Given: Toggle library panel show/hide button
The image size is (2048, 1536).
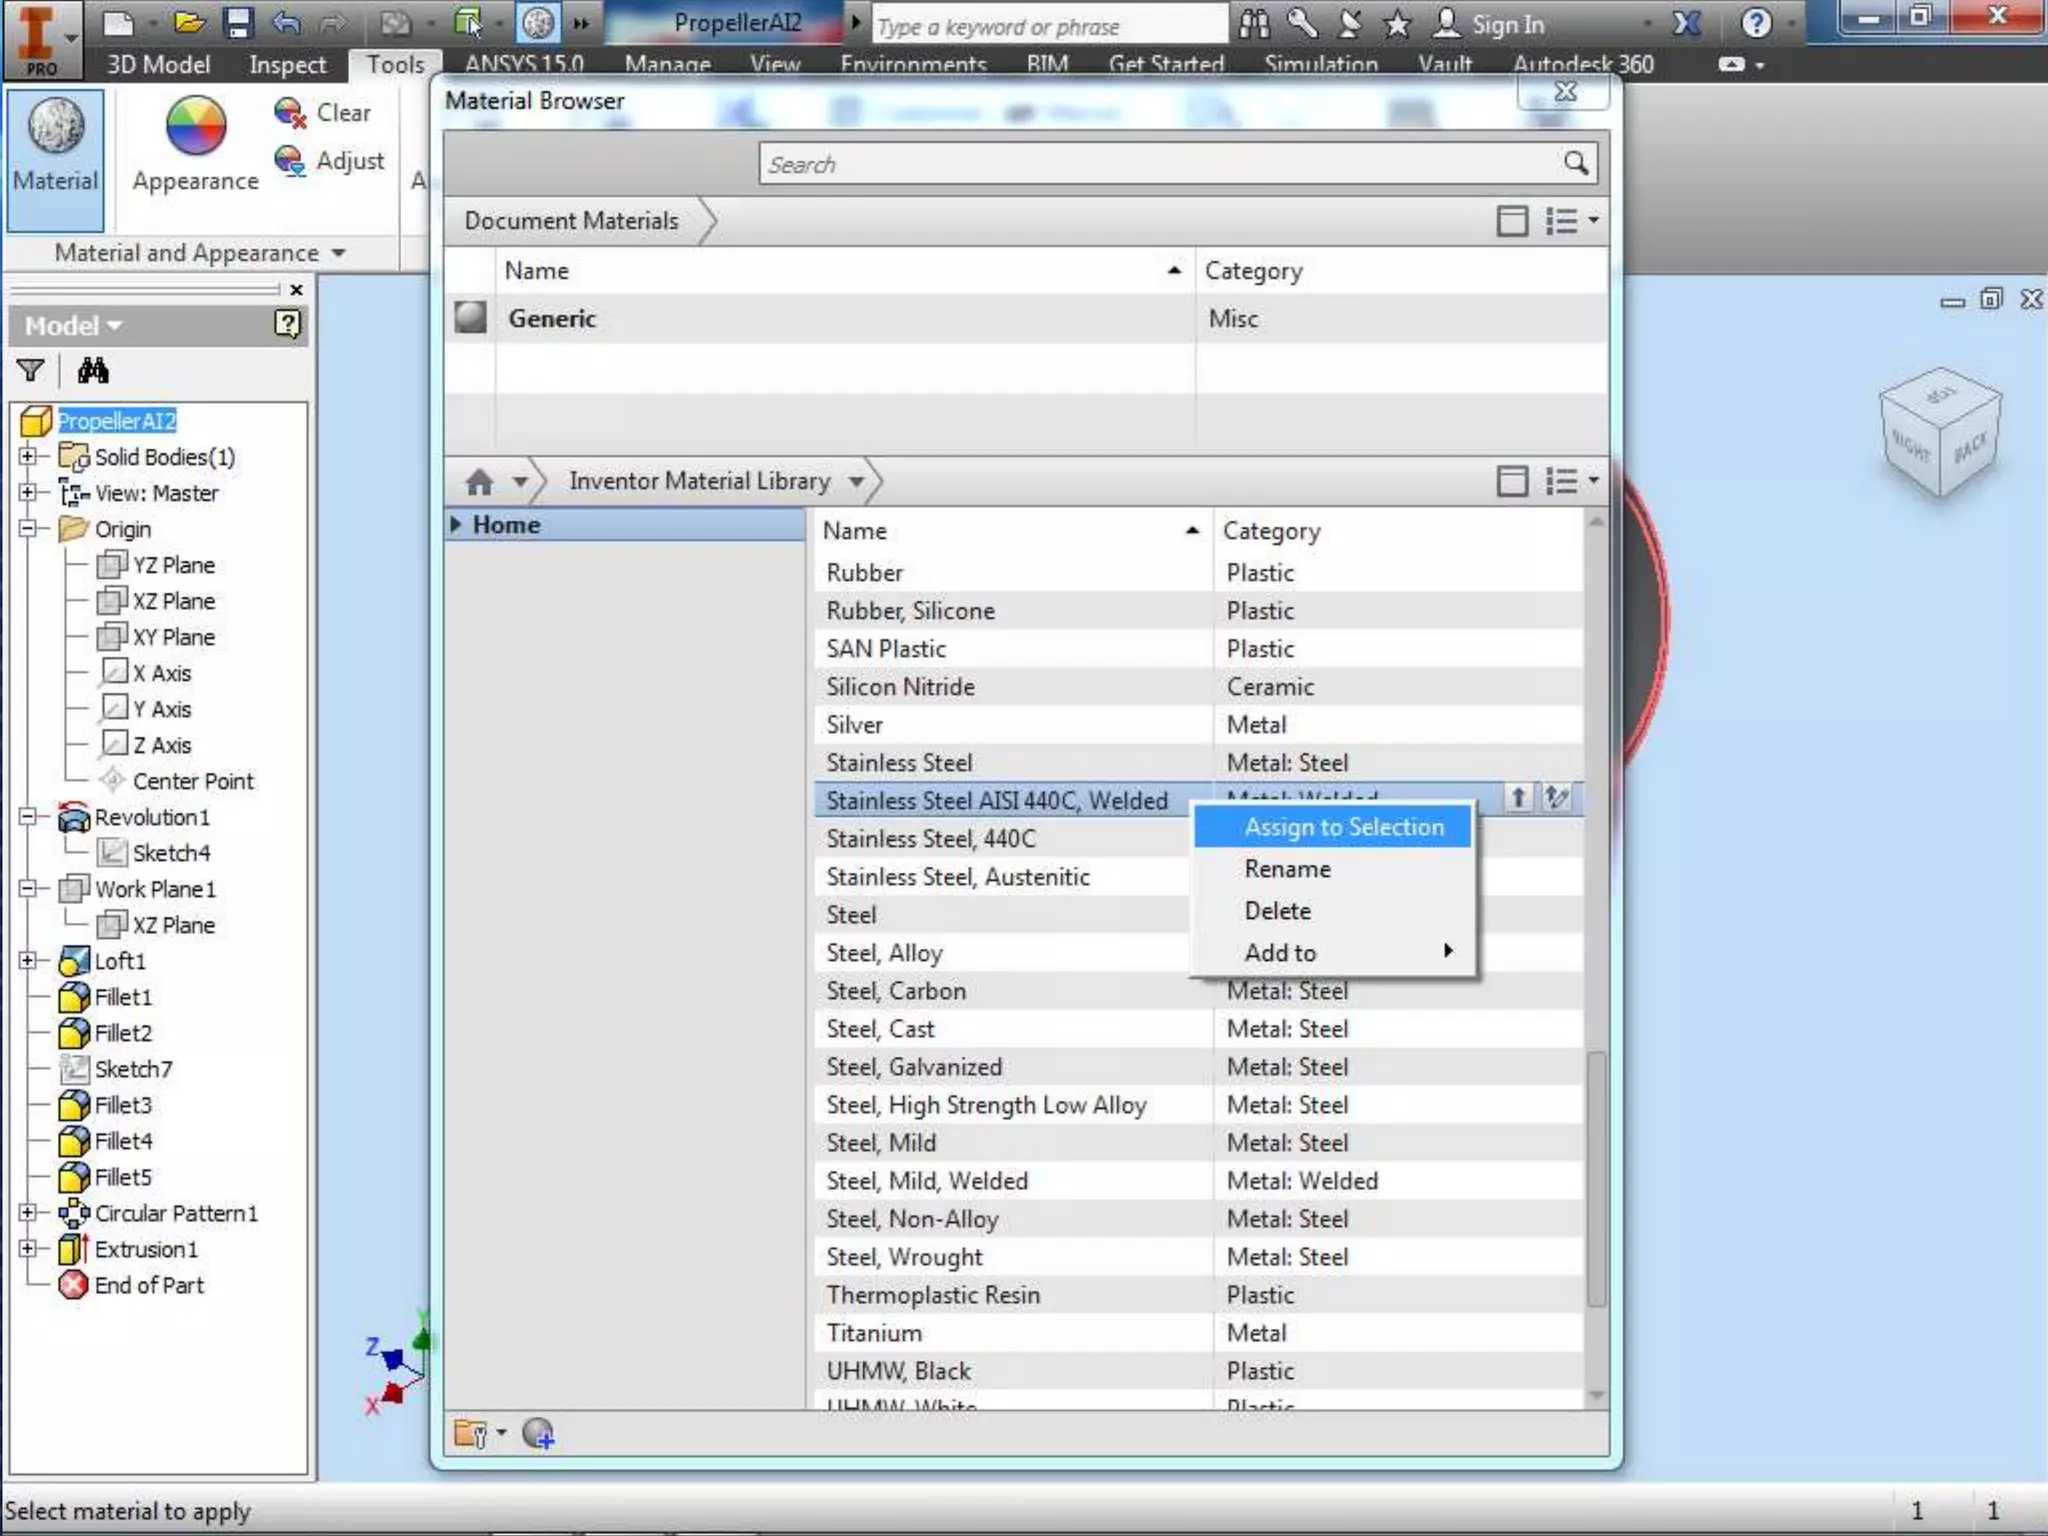Looking at the screenshot, I should click(1511, 481).
